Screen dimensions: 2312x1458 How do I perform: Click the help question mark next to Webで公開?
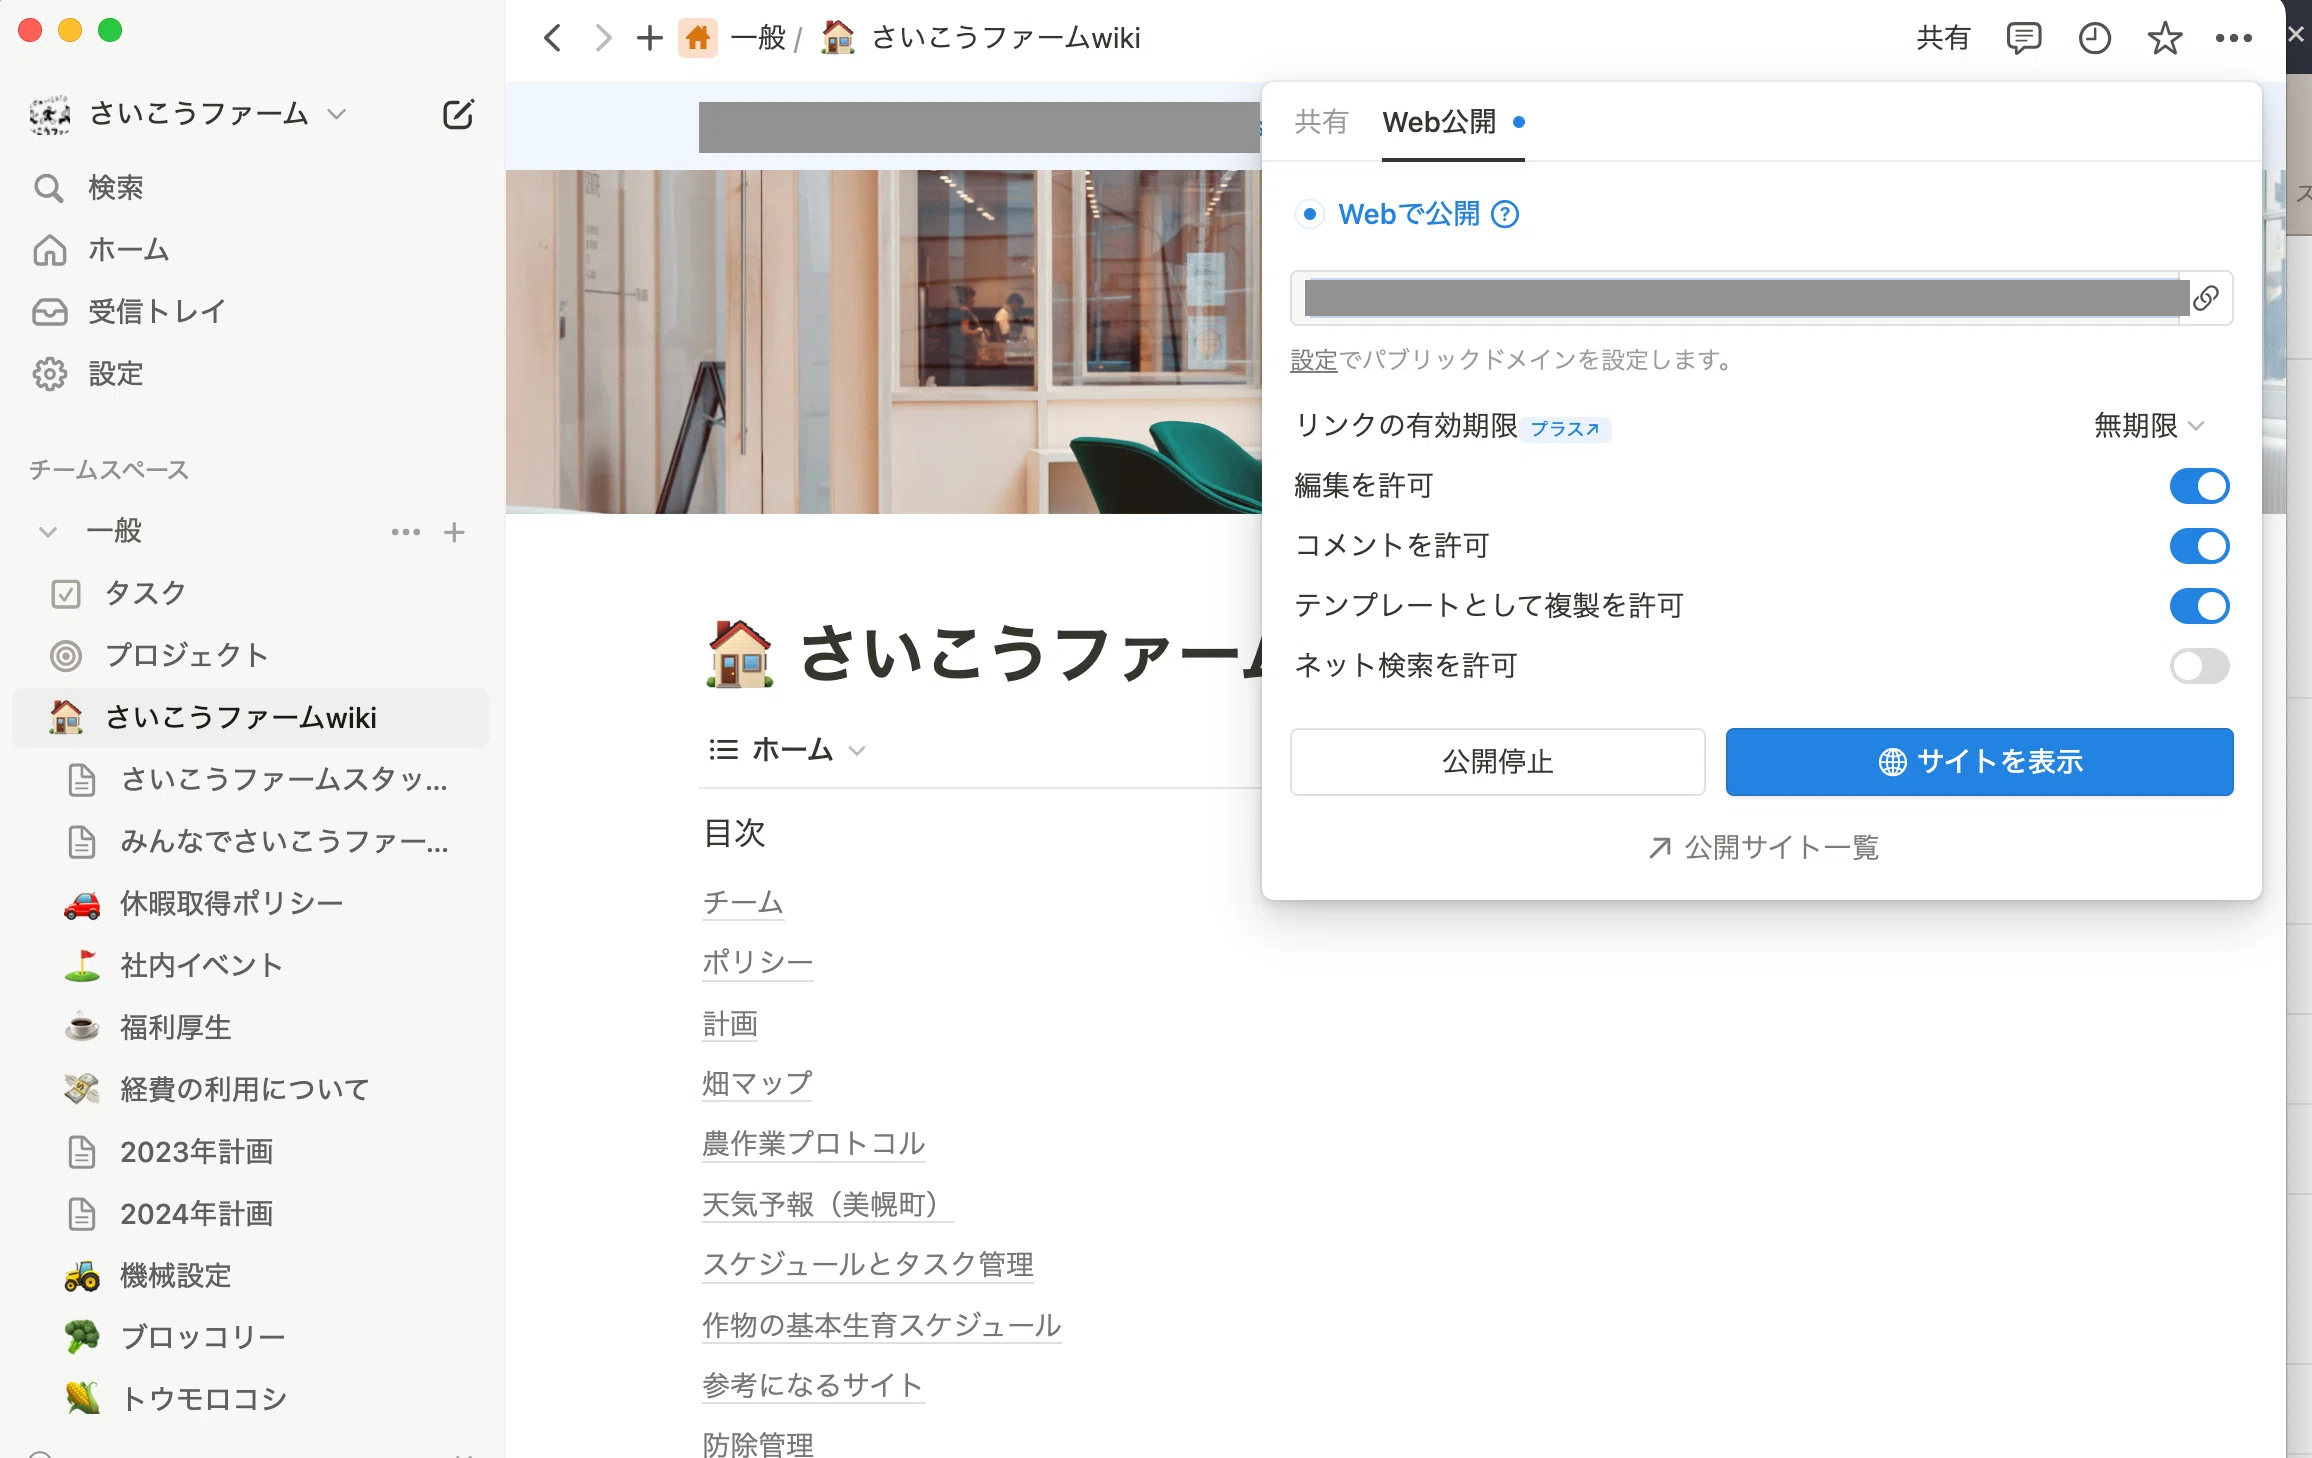(1504, 214)
